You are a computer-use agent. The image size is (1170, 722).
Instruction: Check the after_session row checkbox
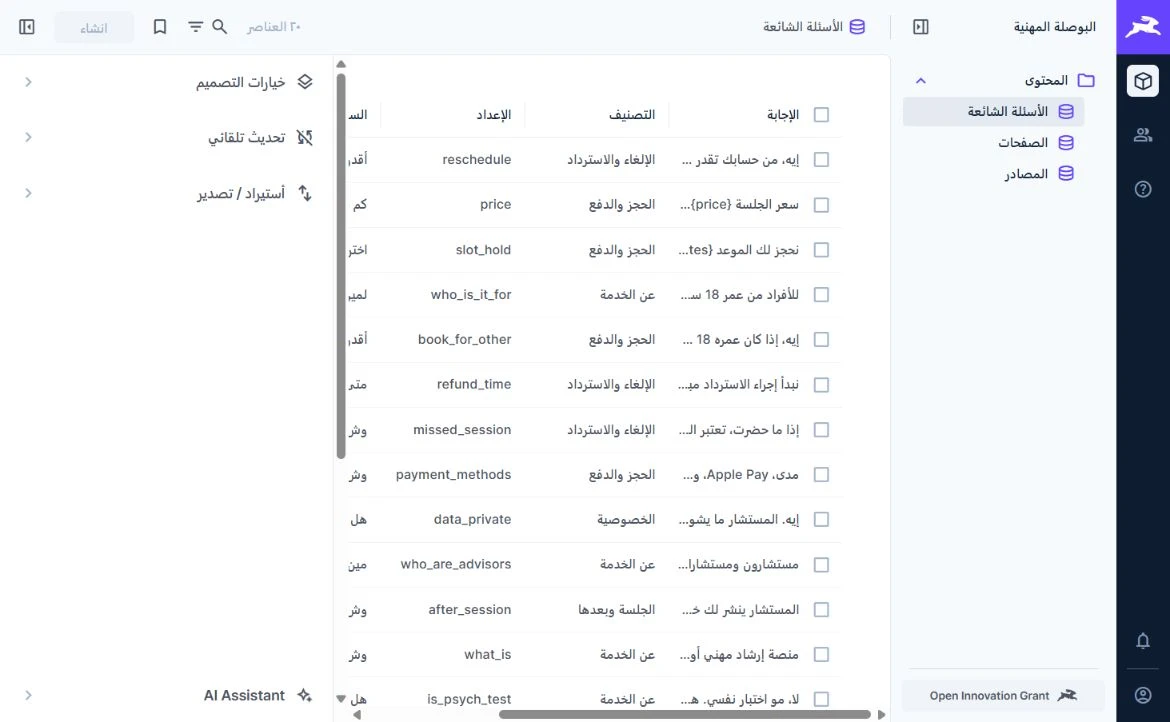(x=822, y=609)
